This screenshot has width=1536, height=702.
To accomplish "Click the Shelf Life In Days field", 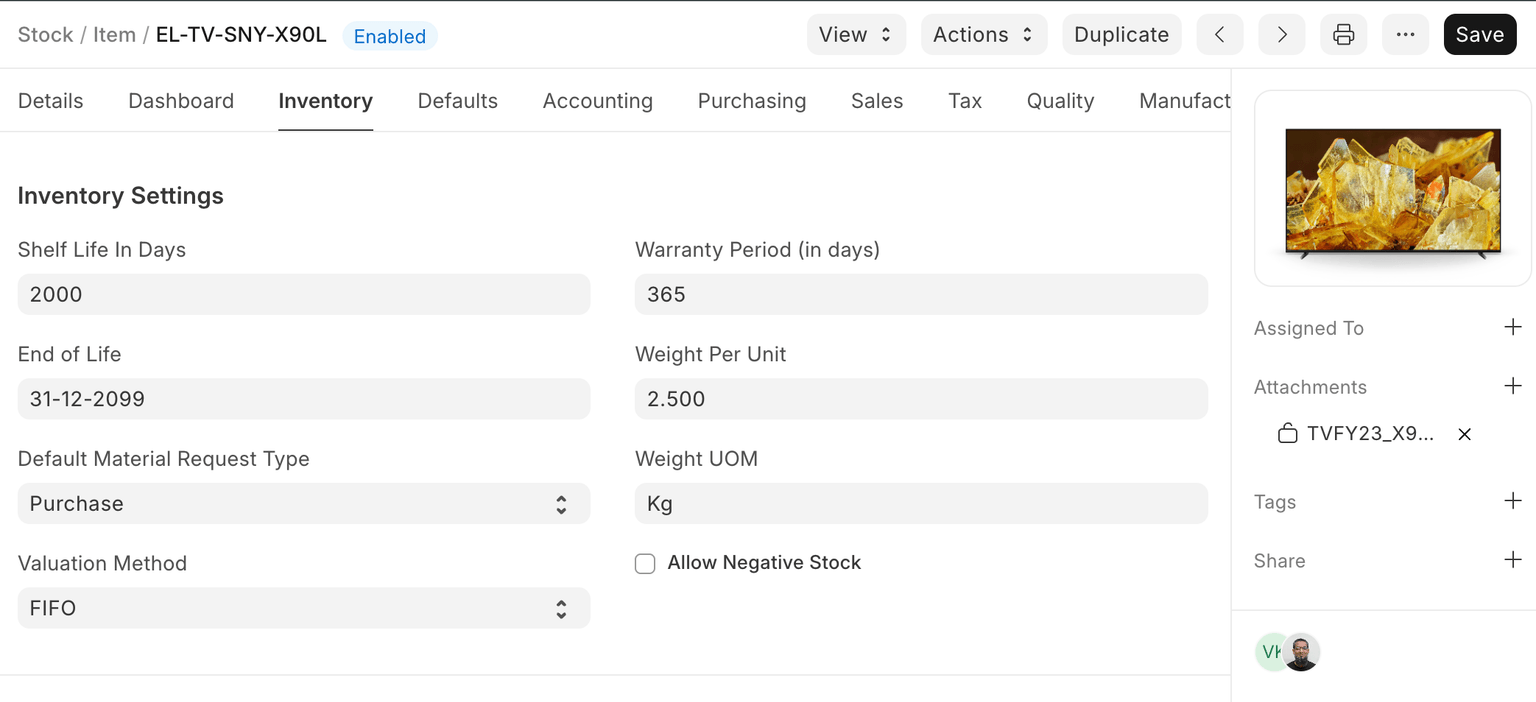I will (303, 295).
